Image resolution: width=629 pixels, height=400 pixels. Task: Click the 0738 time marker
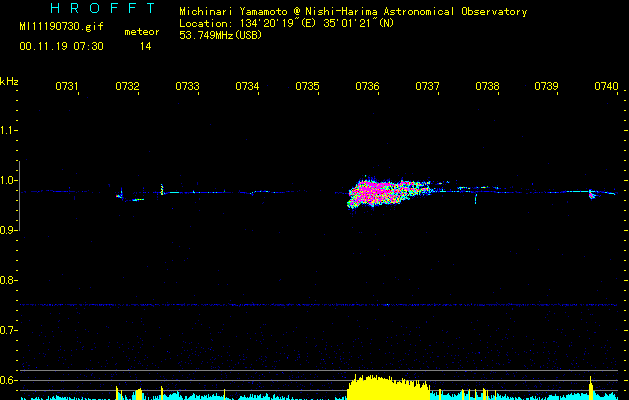487,86
